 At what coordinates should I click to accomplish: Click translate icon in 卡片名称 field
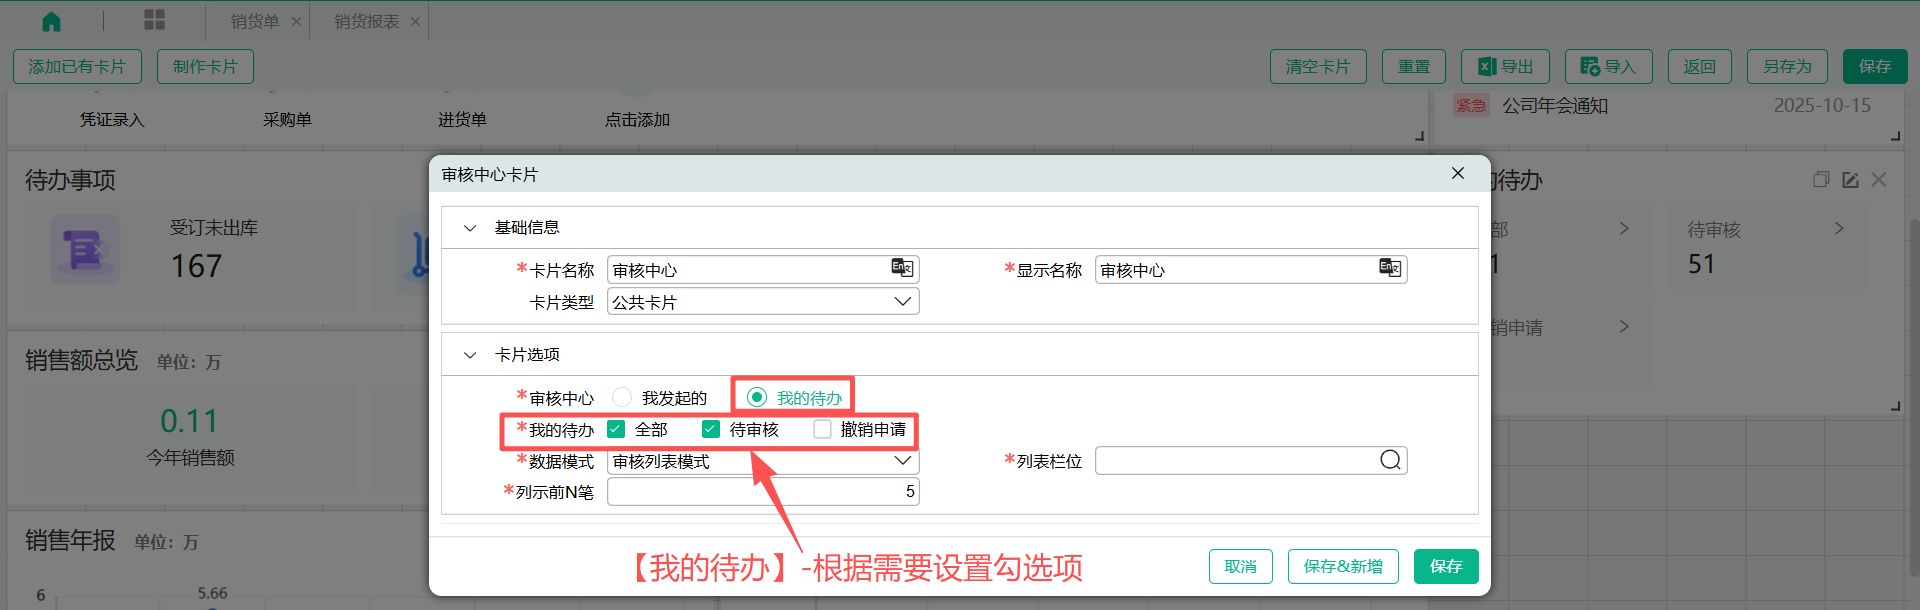point(902,268)
